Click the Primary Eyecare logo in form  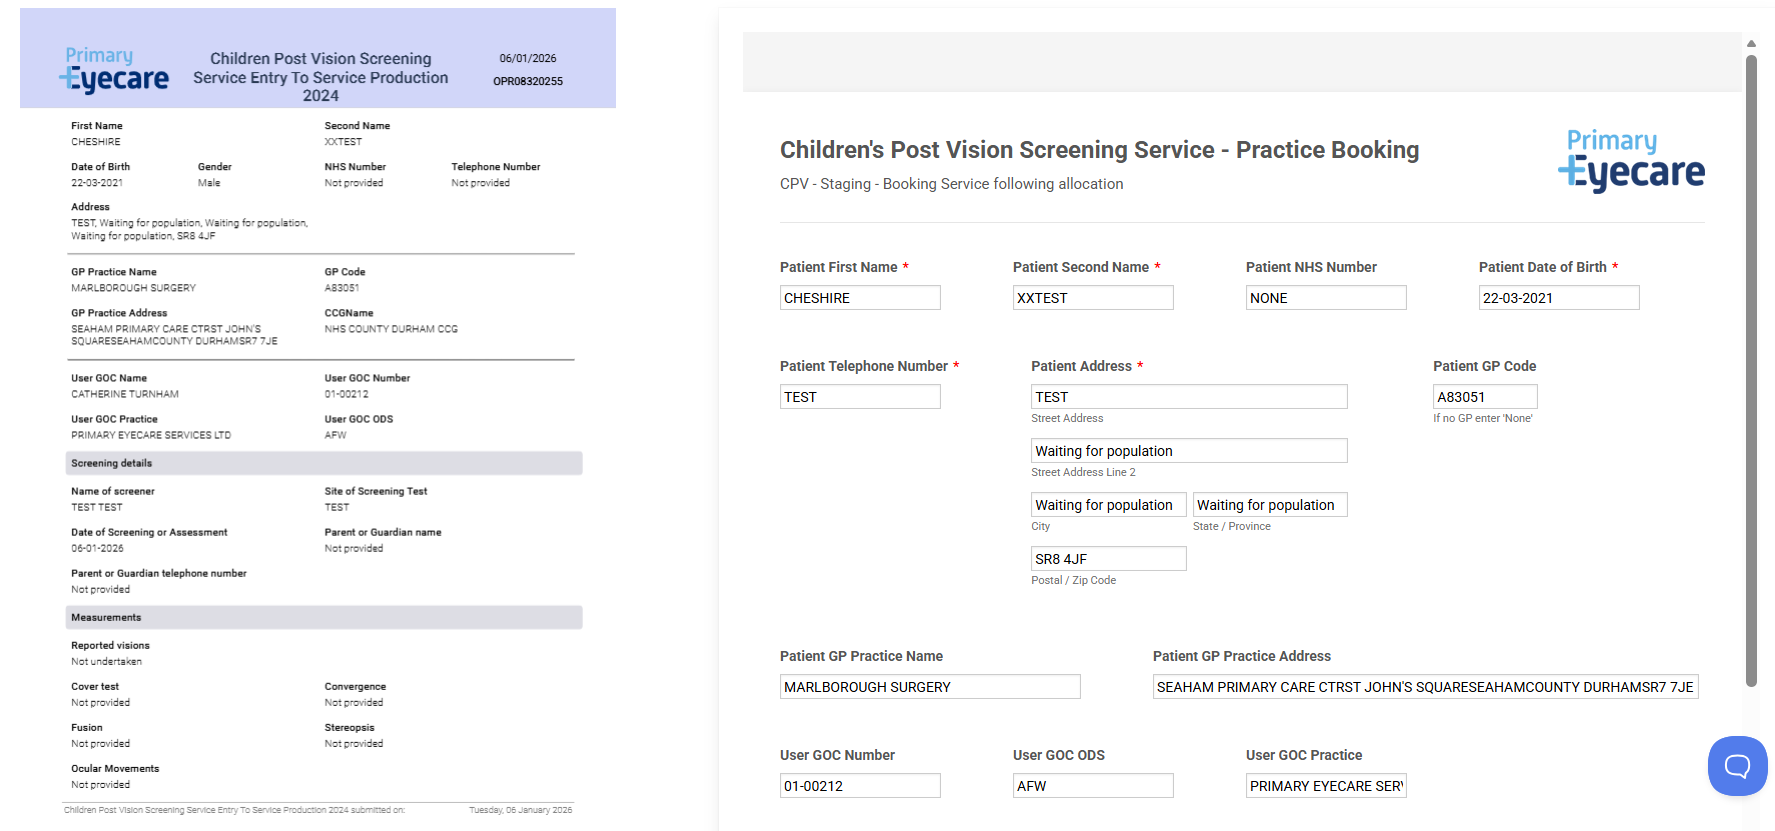pyautogui.click(x=1631, y=160)
